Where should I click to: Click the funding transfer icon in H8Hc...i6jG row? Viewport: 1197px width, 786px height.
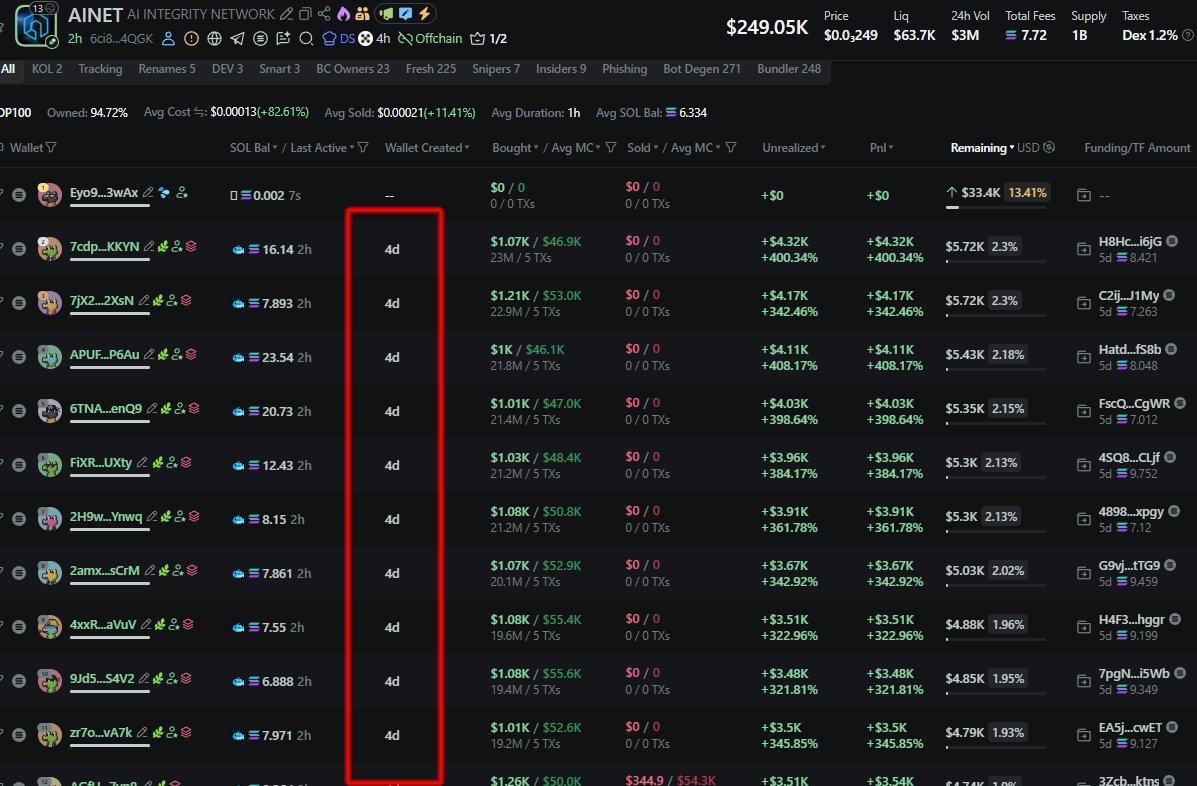(1084, 249)
